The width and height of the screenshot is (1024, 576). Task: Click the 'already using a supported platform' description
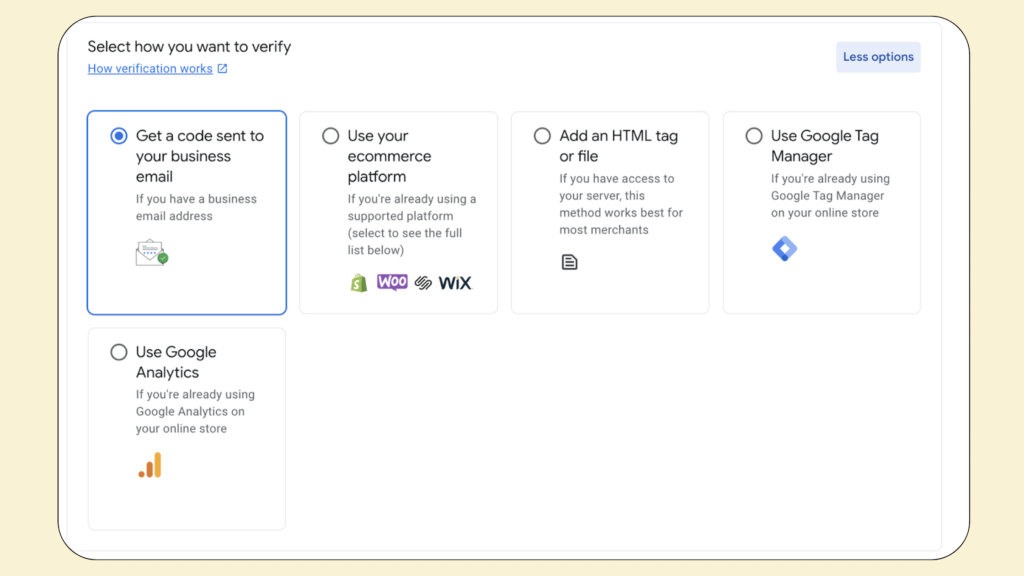[x=412, y=225]
